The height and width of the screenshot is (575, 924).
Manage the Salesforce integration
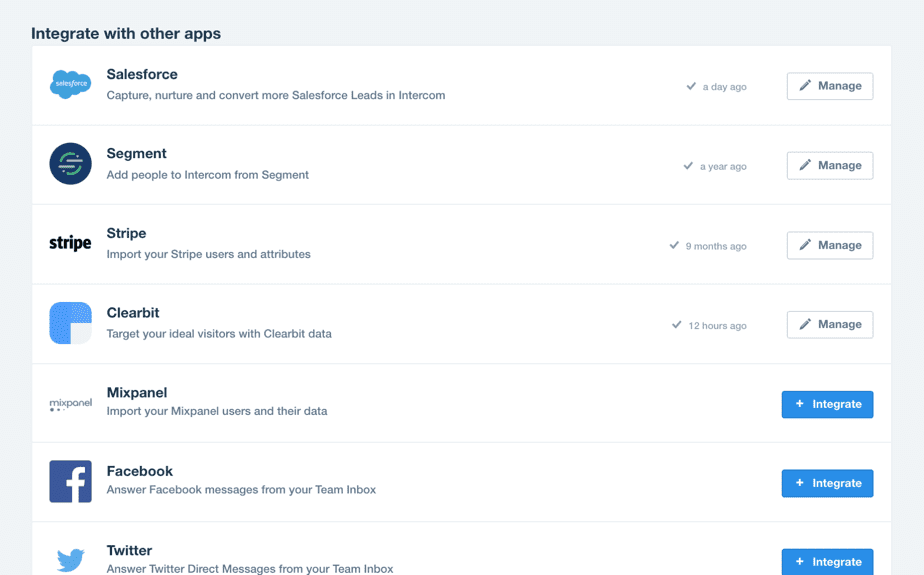829,86
